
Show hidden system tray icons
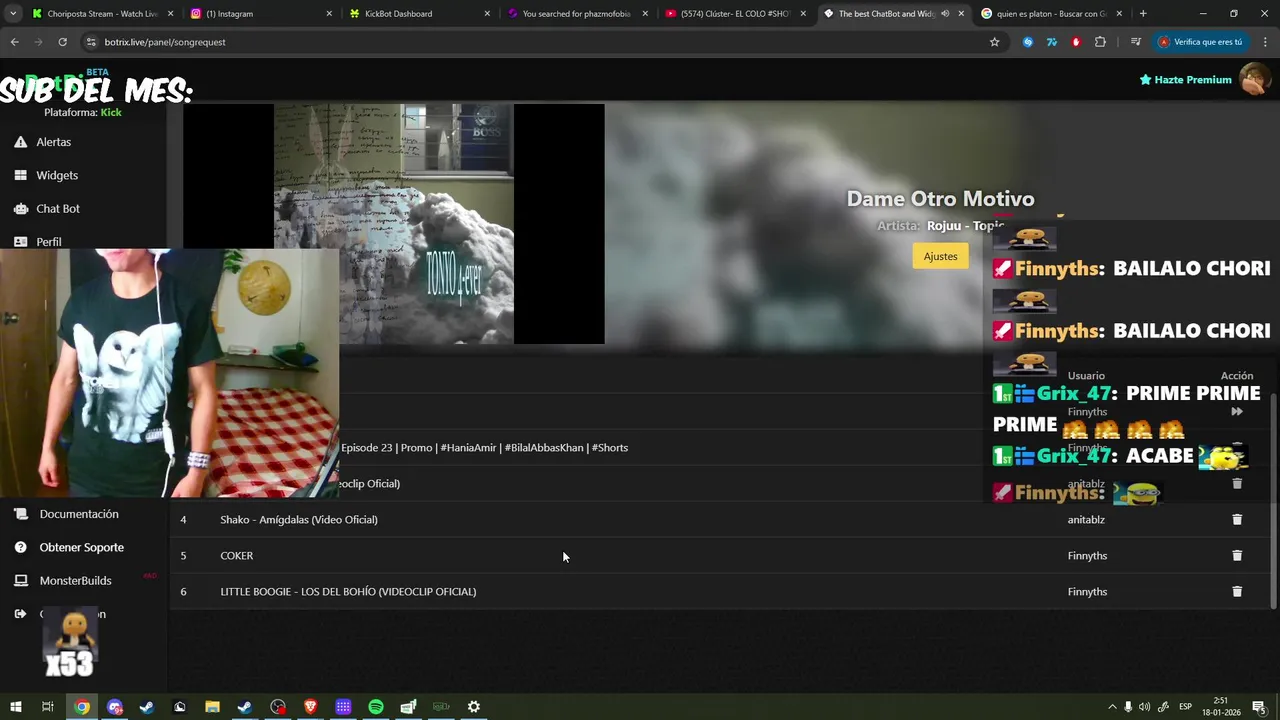1112,707
